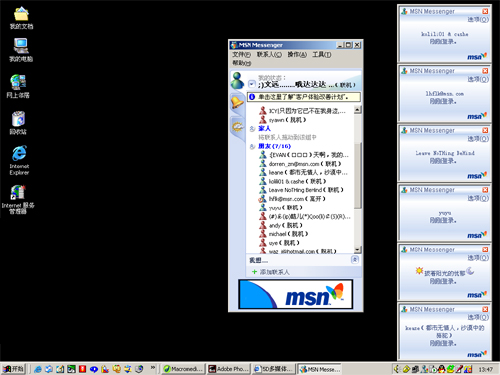Collapse the 家人 contact group

tap(252, 128)
